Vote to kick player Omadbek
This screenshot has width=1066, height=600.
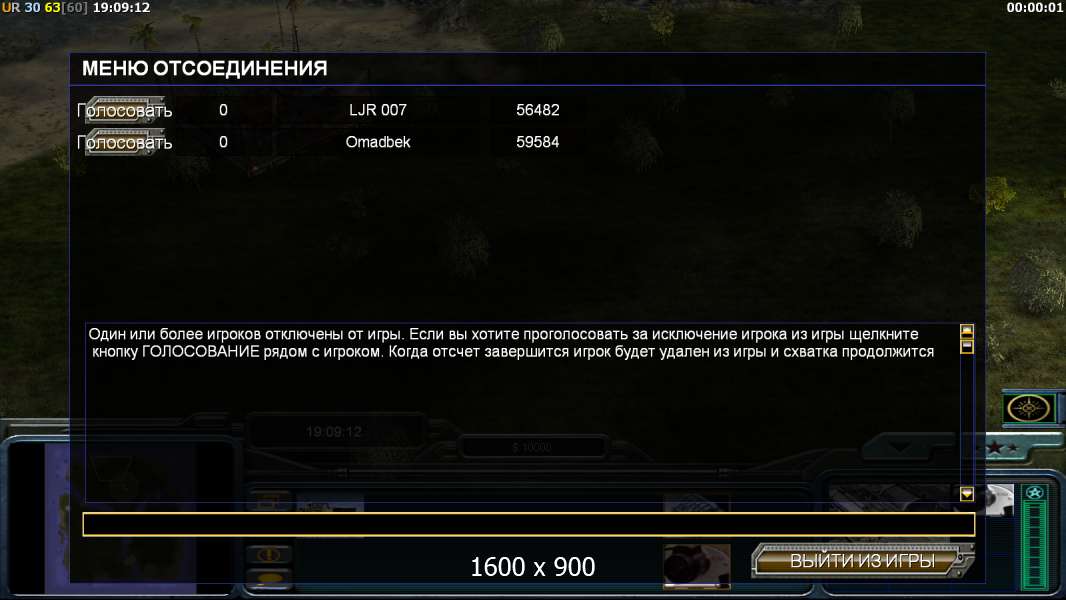pos(124,142)
